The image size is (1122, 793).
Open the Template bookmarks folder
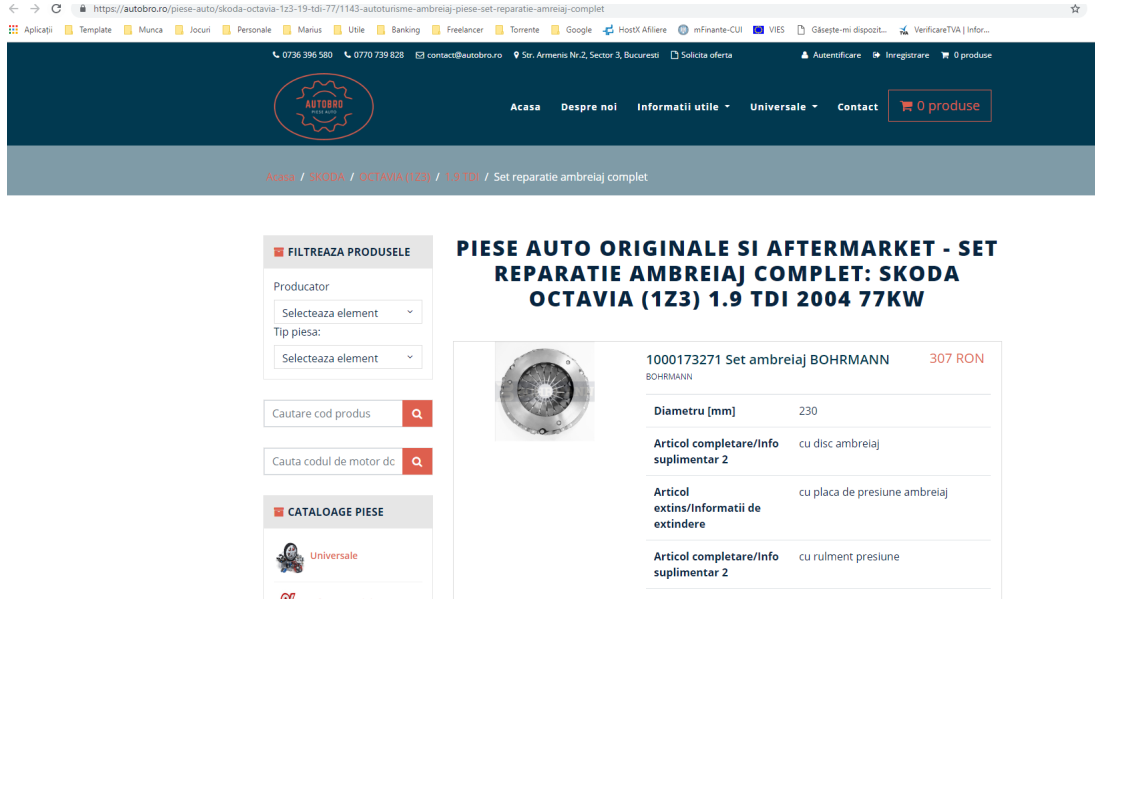click(88, 30)
